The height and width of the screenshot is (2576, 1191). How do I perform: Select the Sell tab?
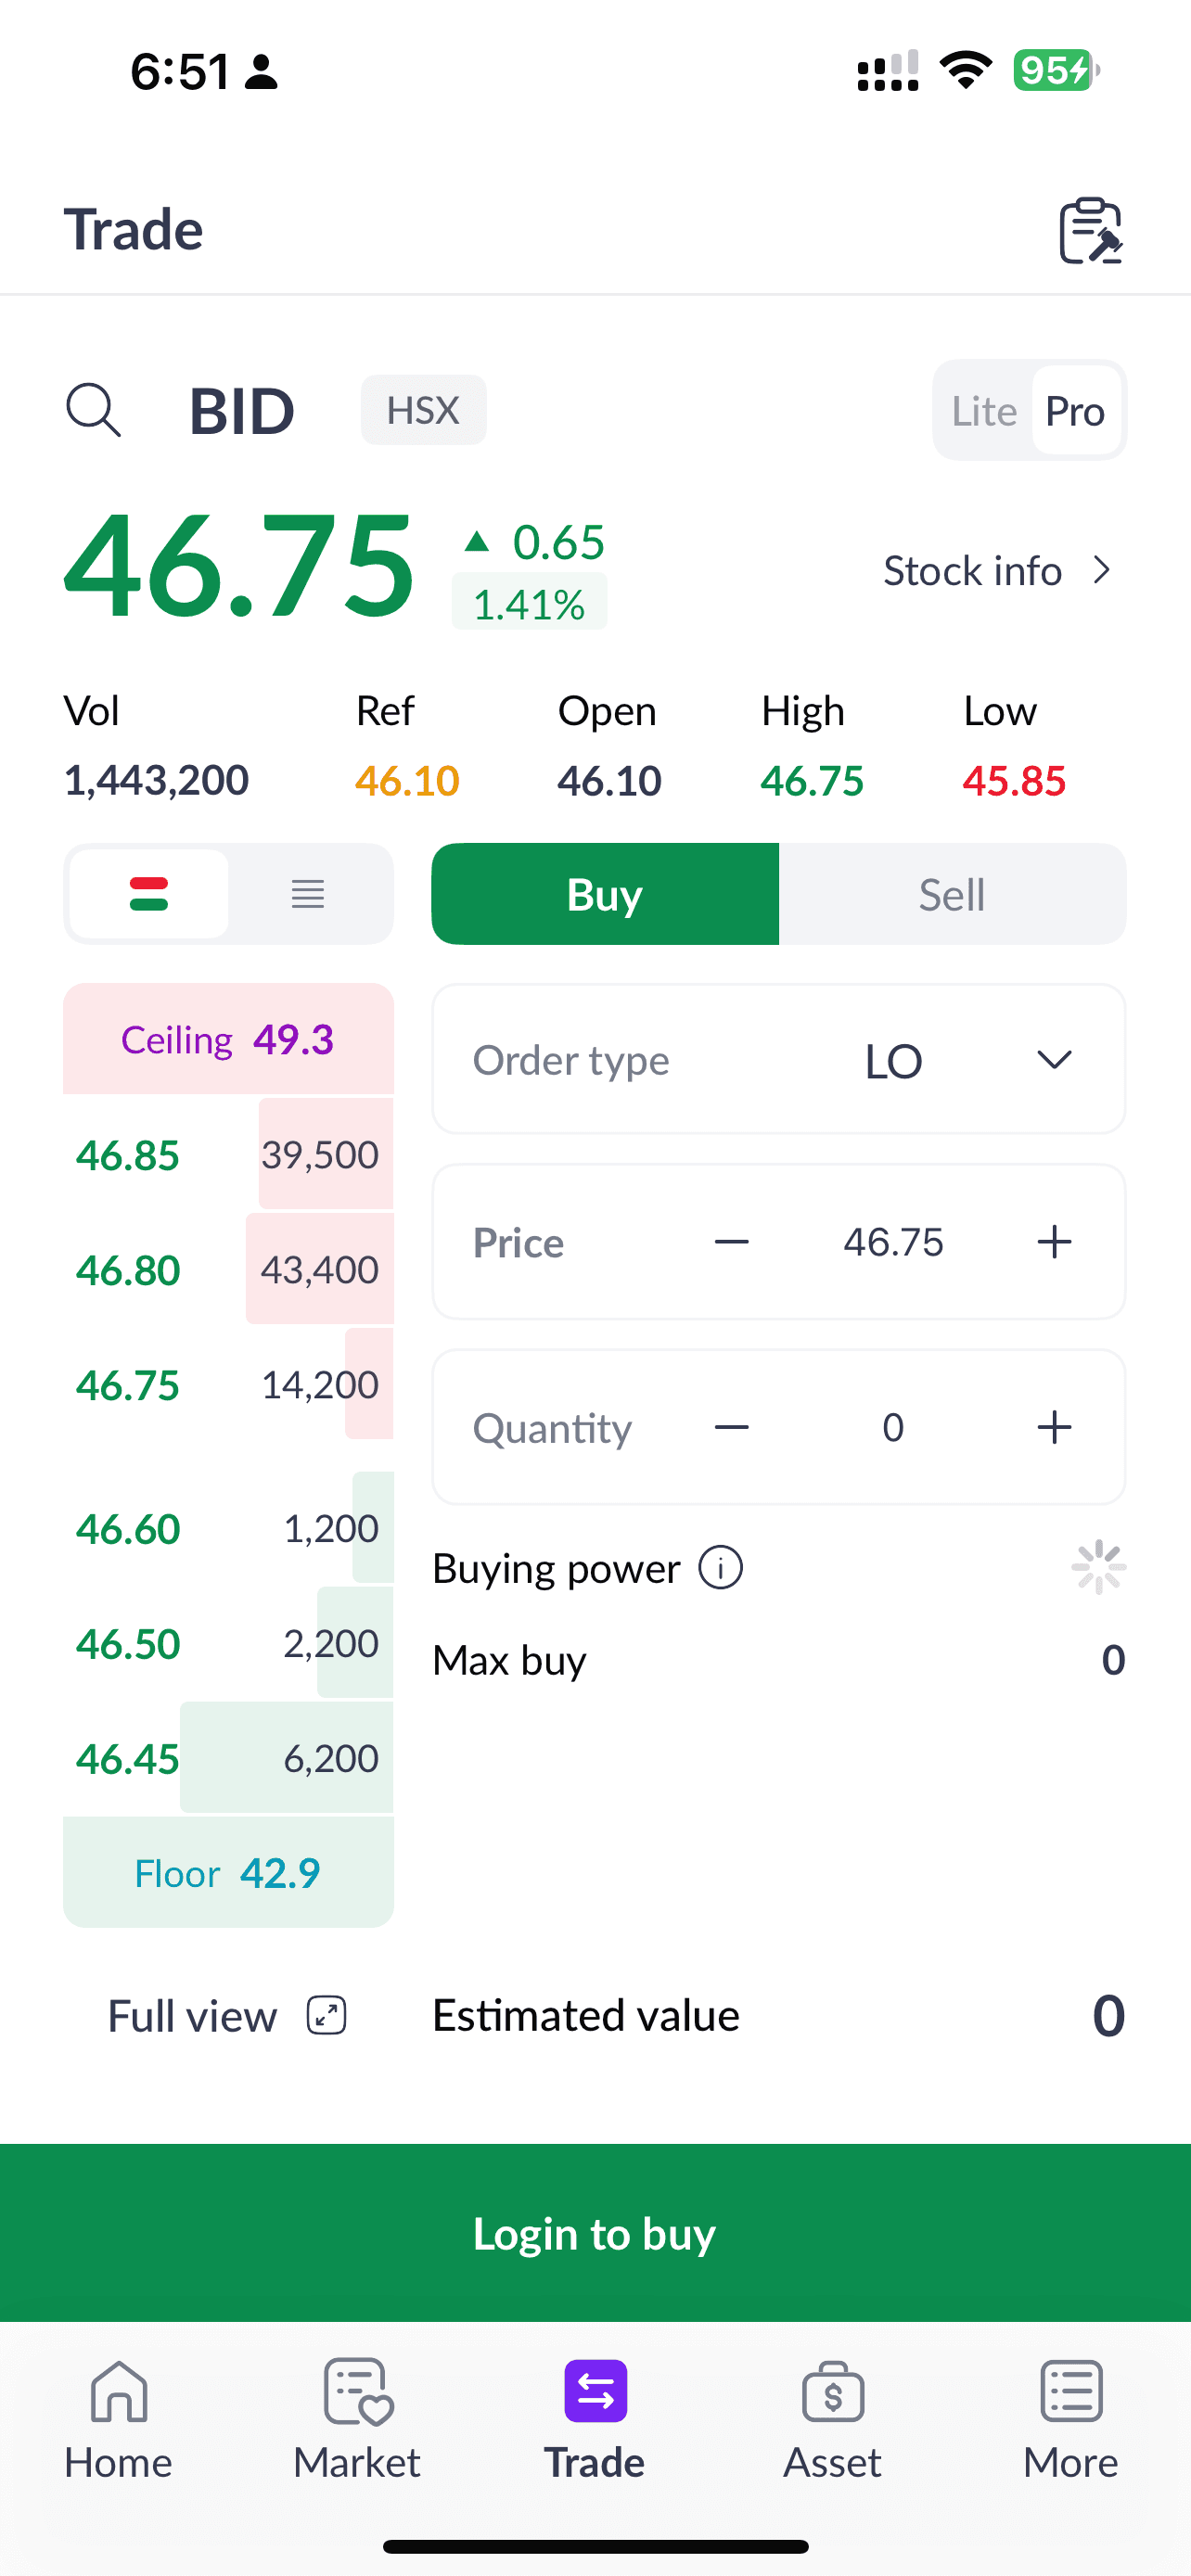coord(951,894)
